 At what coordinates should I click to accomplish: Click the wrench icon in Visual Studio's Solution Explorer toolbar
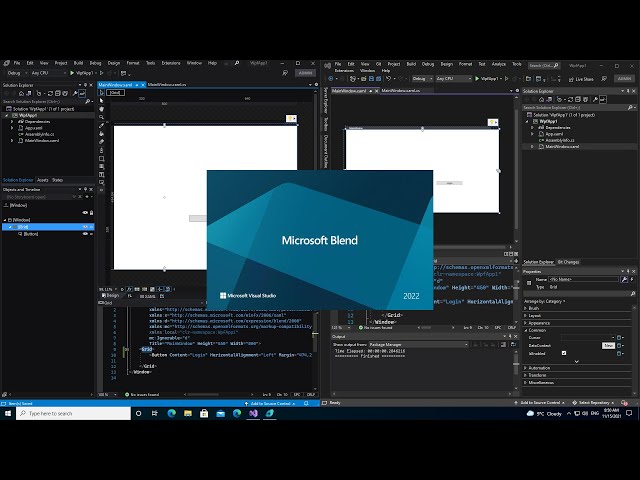tap(595, 99)
